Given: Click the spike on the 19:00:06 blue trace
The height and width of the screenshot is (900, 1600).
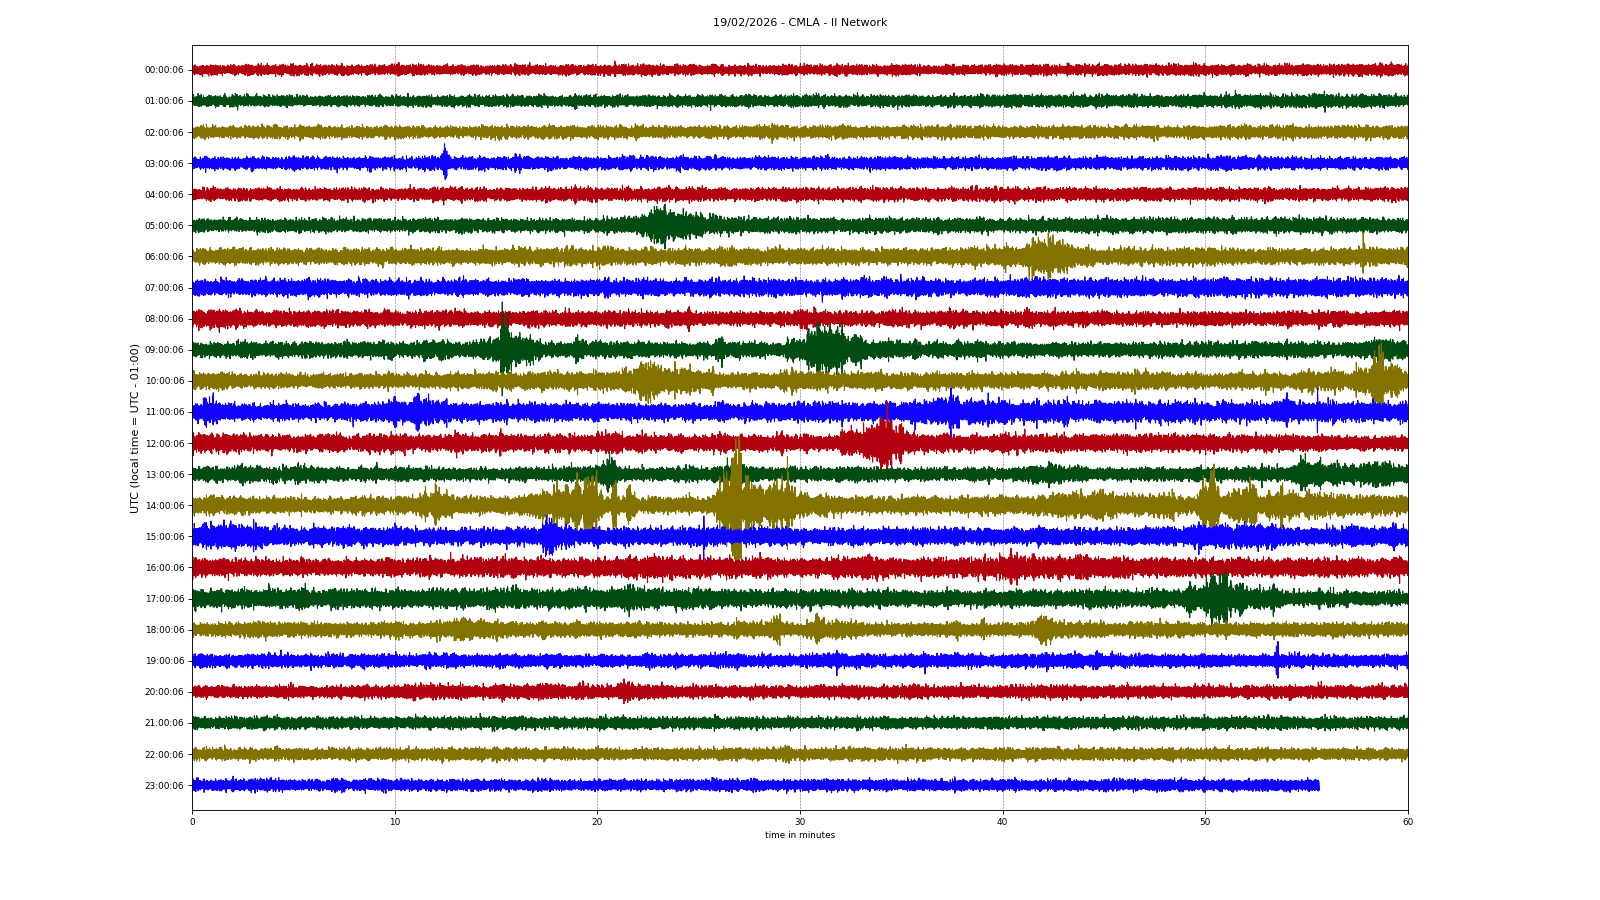Looking at the screenshot, I should [x=1277, y=659].
